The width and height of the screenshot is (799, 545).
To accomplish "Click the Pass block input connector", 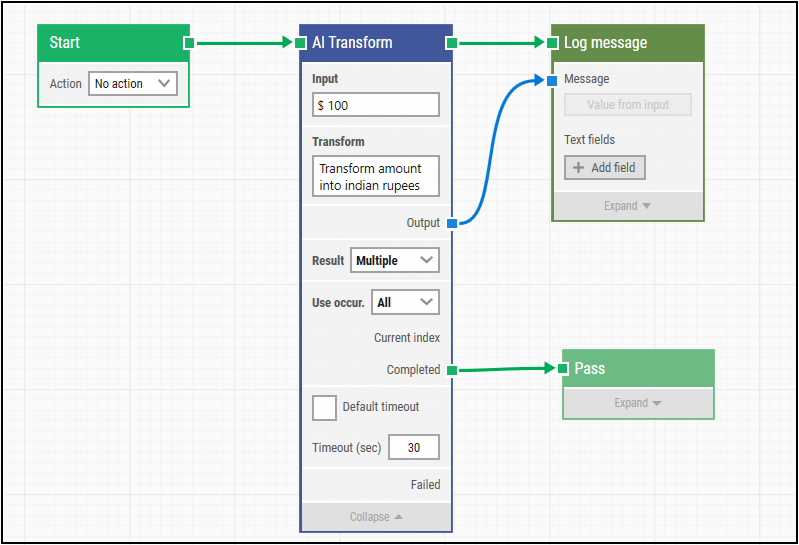I will pyautogui.click(x=563, y=368).
